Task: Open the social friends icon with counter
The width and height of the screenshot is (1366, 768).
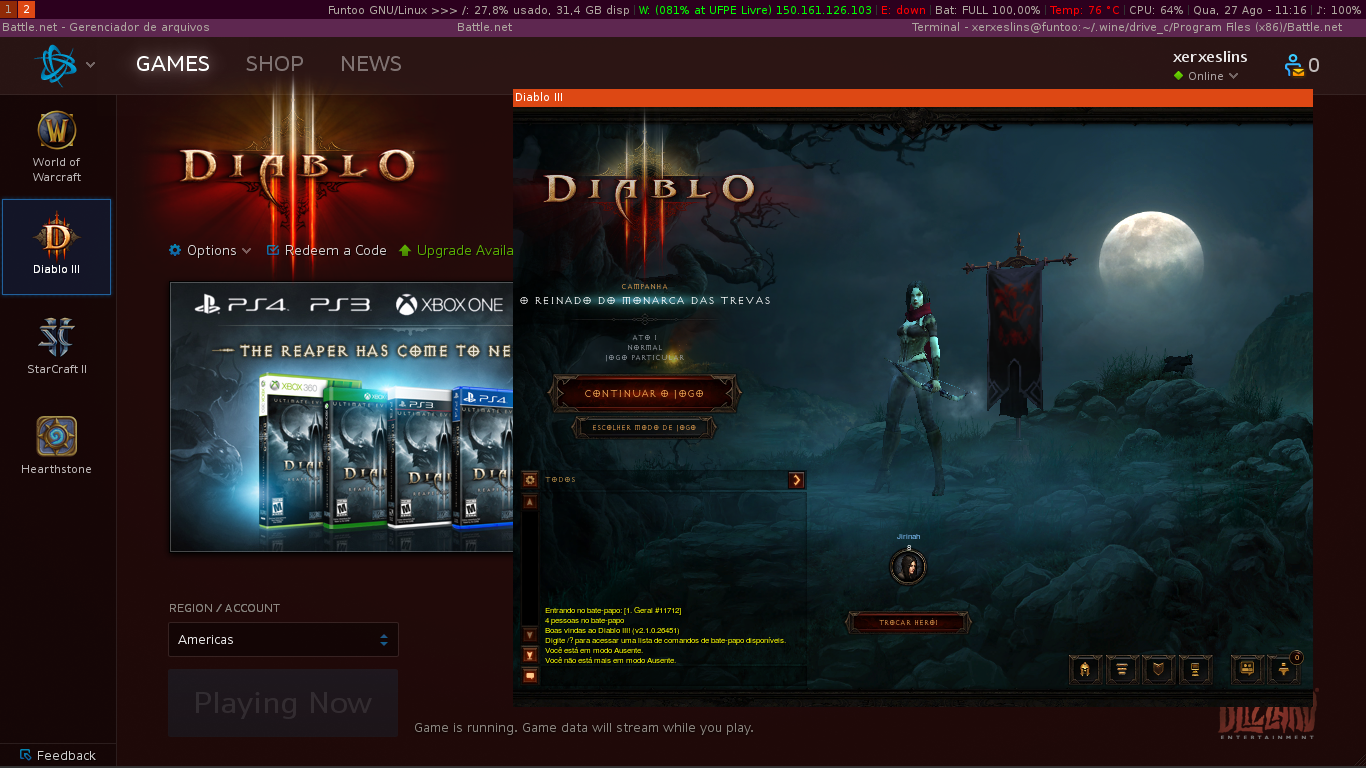Action: pyautogui.click(x=1284, y=669)
